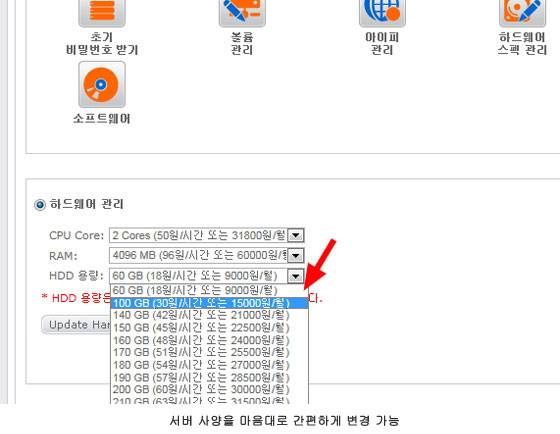560x434 pixels.
Task: Choose the highlighted 100 GB option
Action: 209,303
